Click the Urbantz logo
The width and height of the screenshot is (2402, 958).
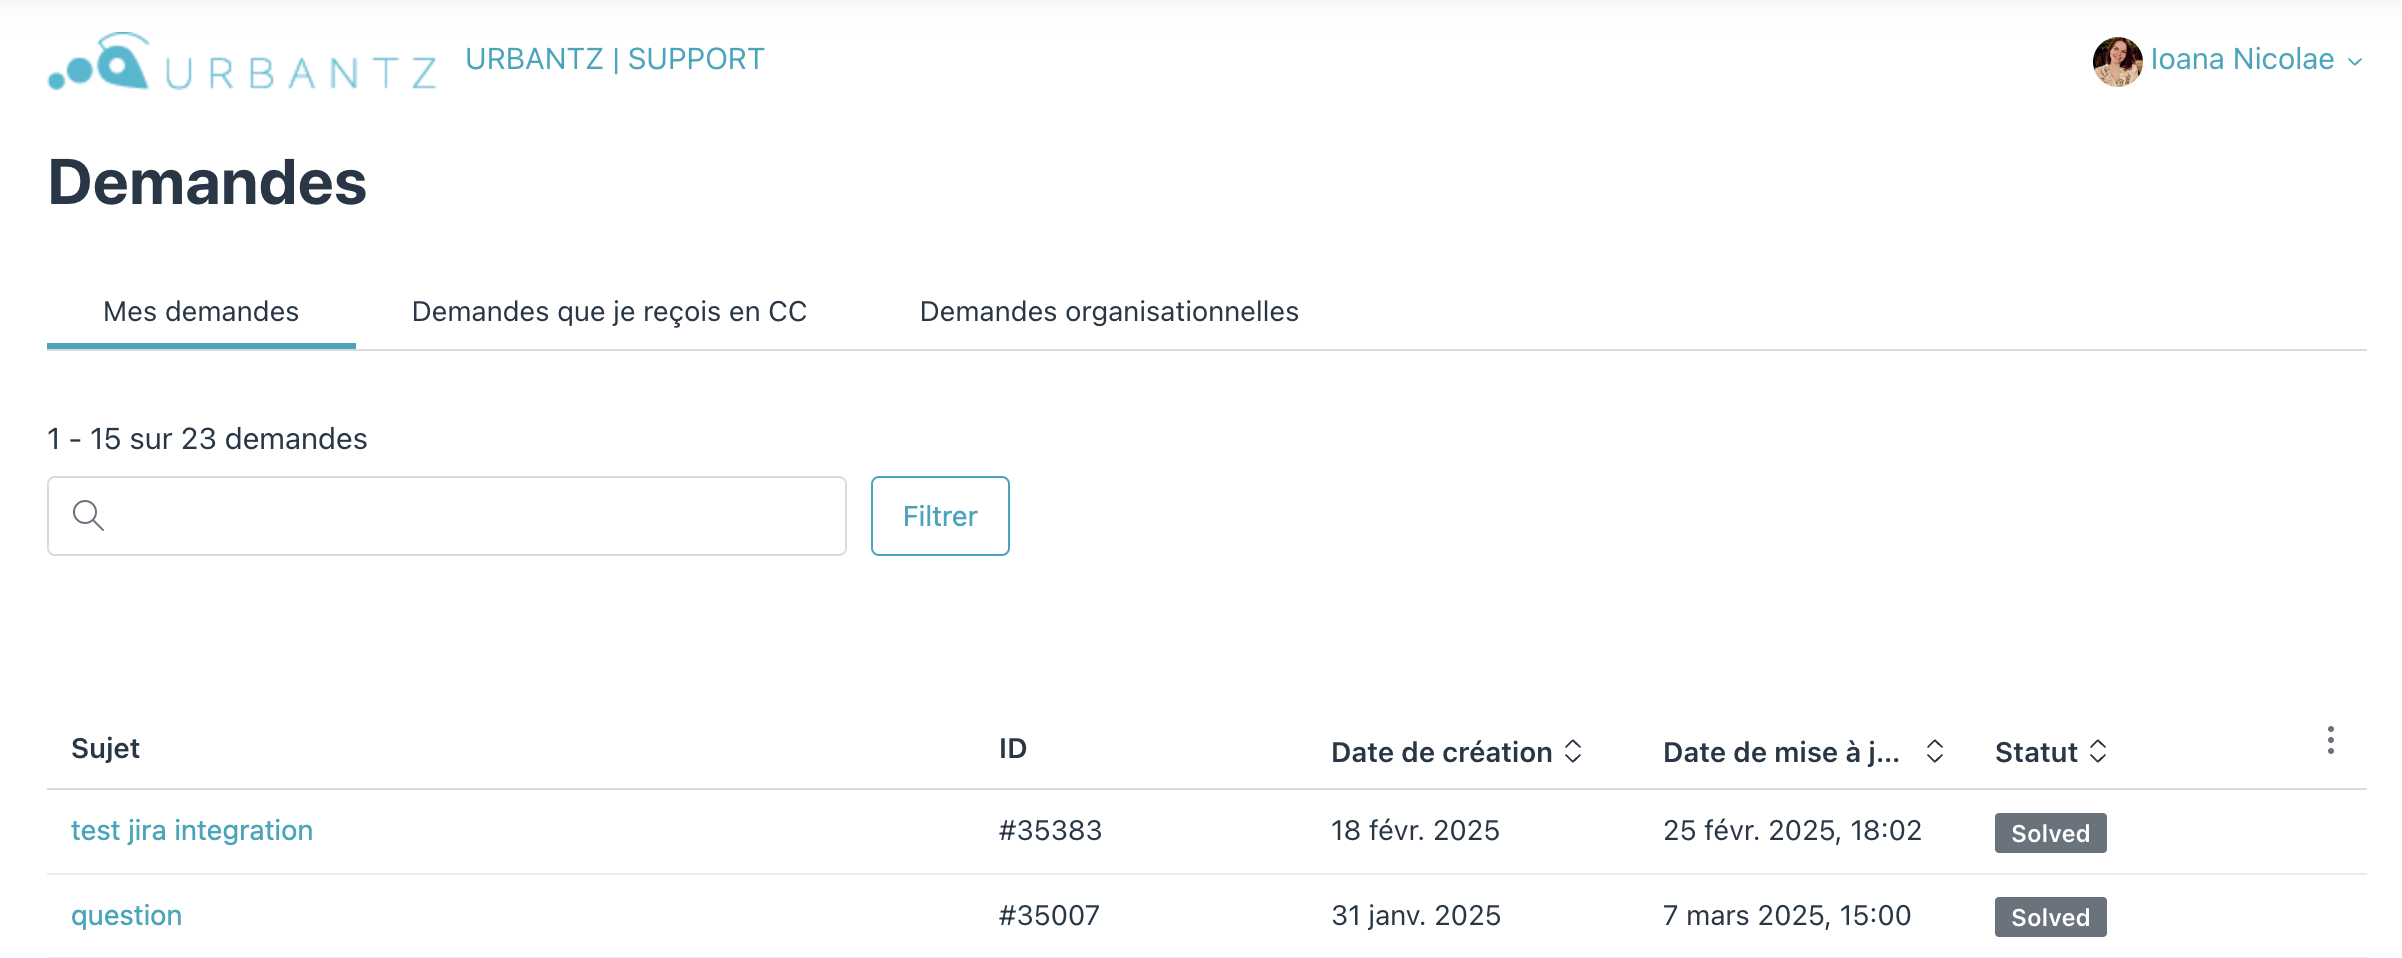pos(242,62)
